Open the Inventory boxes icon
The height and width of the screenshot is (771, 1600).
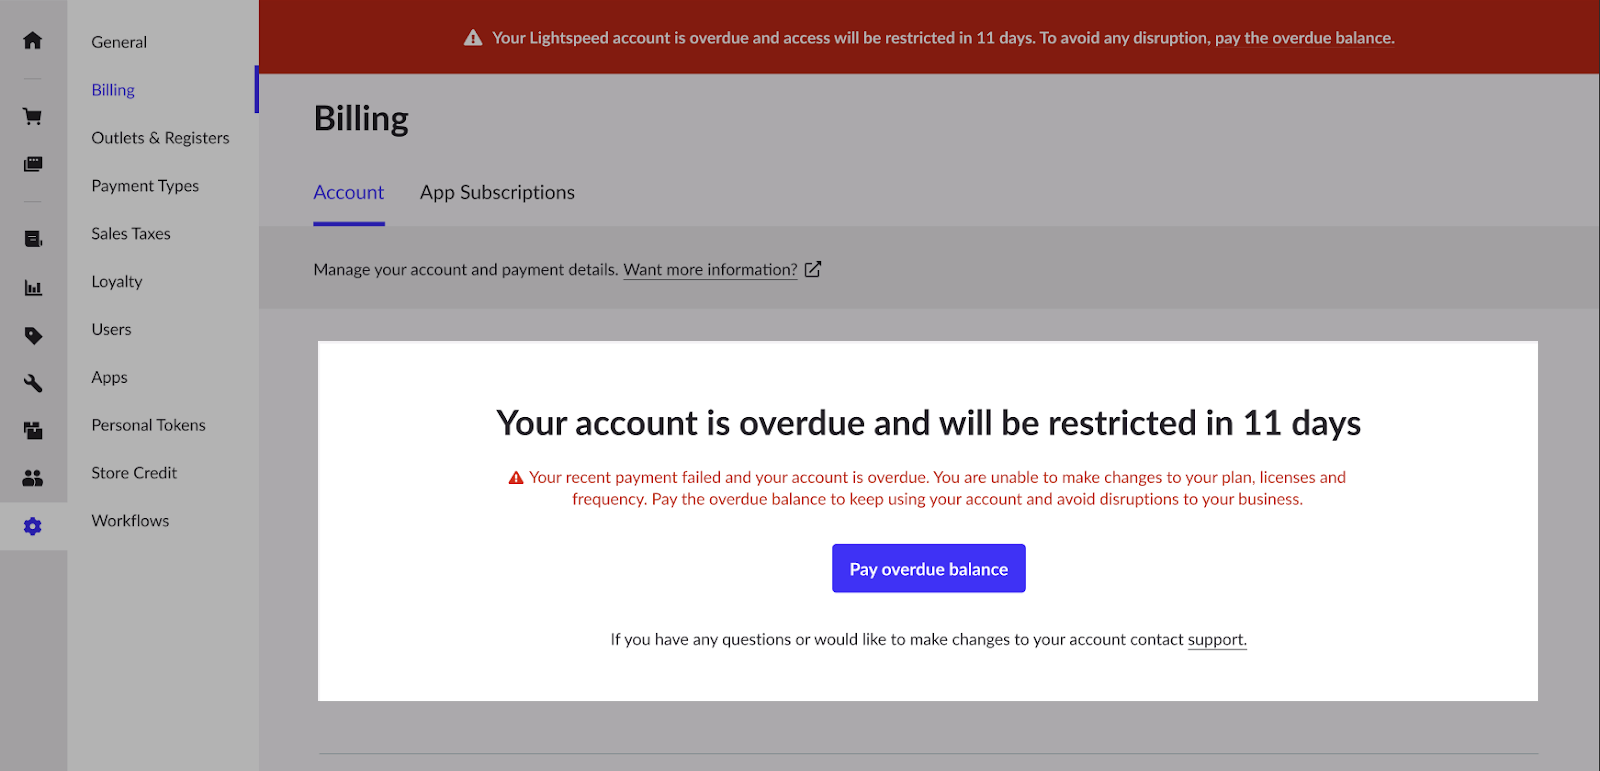(x=33, y=431)
